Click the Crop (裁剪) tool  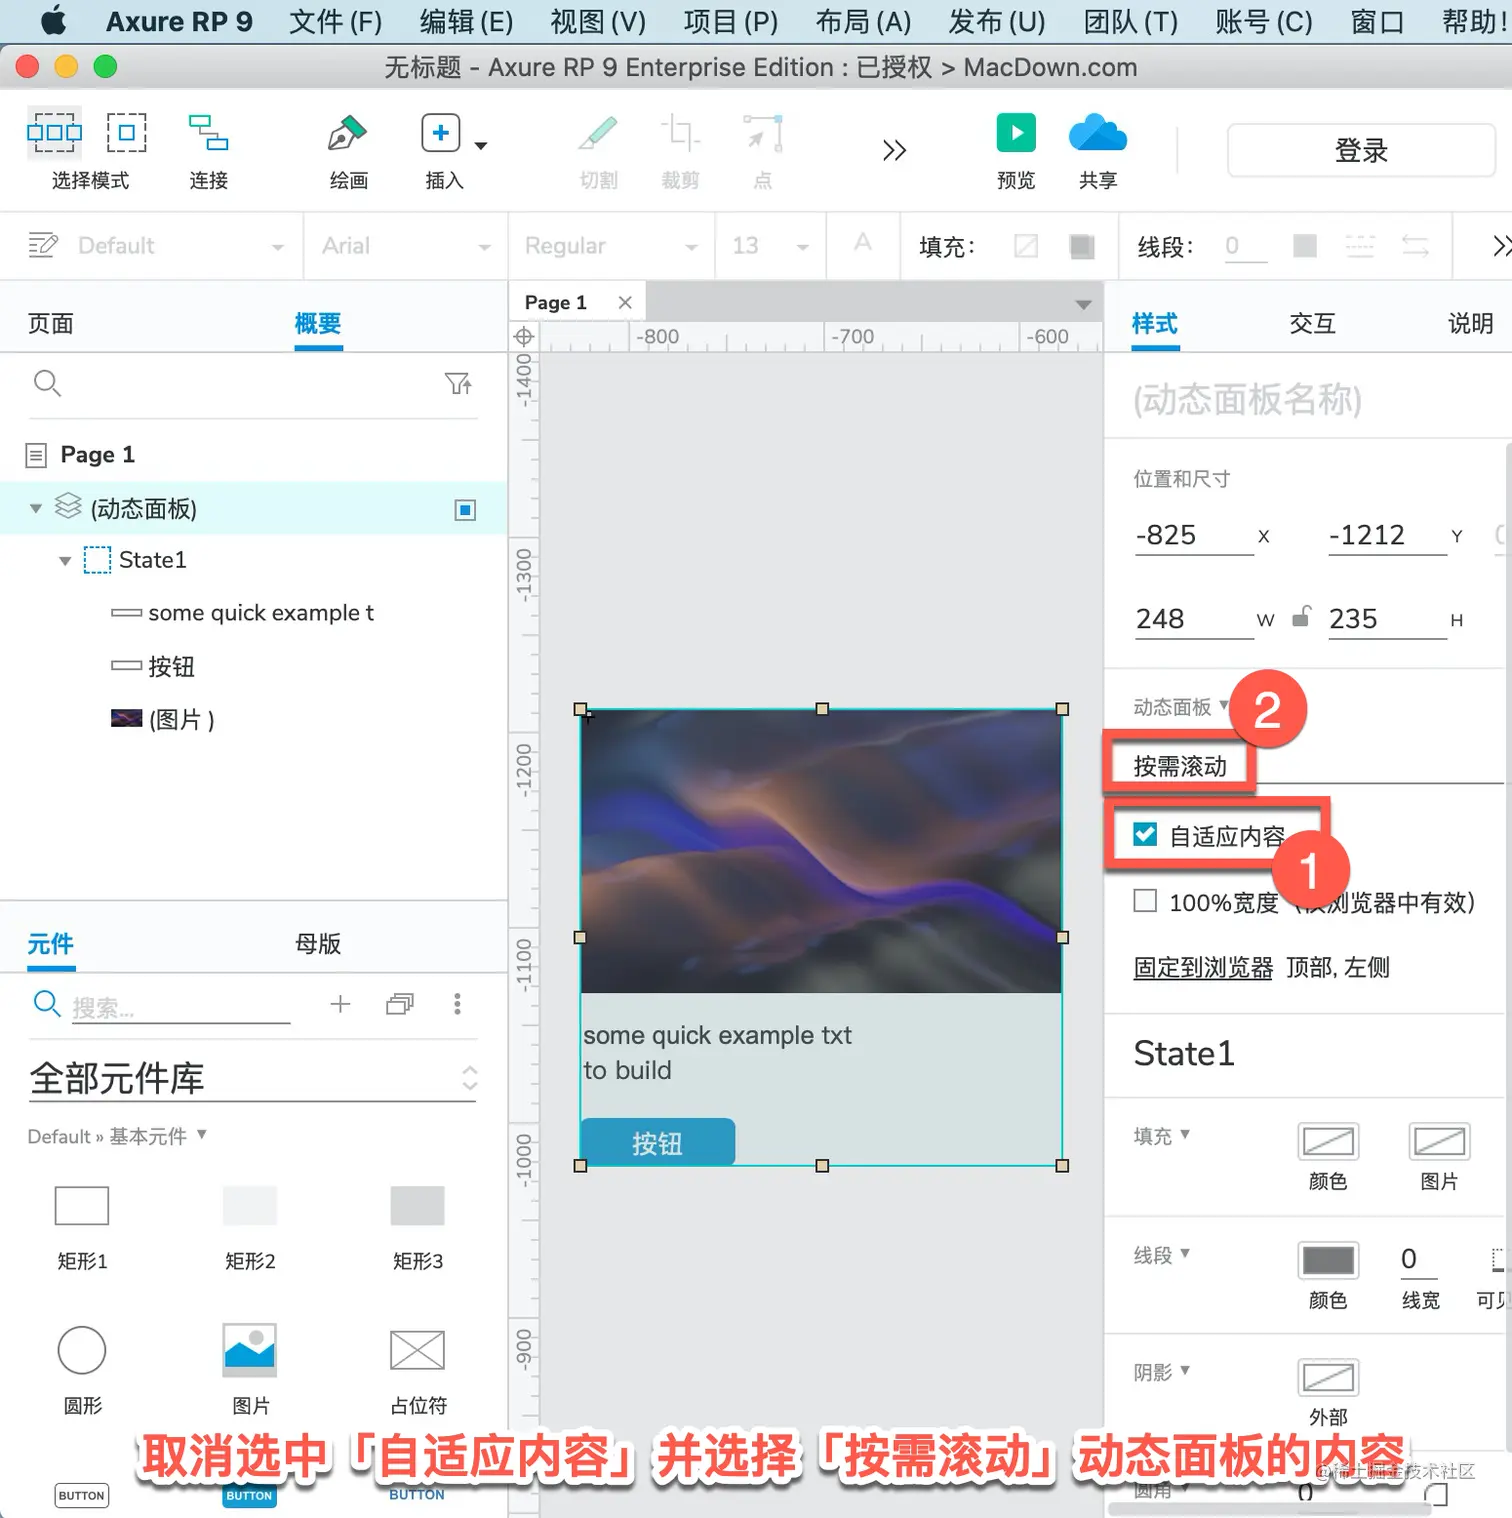pyautogui.click(x=680, y=133)
